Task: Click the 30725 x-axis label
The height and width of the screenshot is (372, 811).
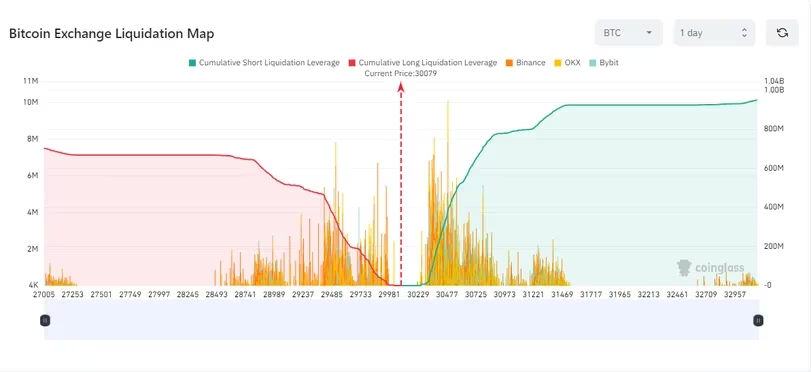Action: 476,293
